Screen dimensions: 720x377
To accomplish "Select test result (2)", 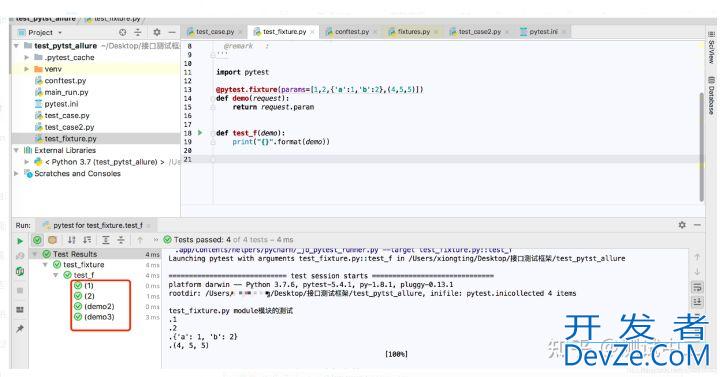I will (84, 296).
